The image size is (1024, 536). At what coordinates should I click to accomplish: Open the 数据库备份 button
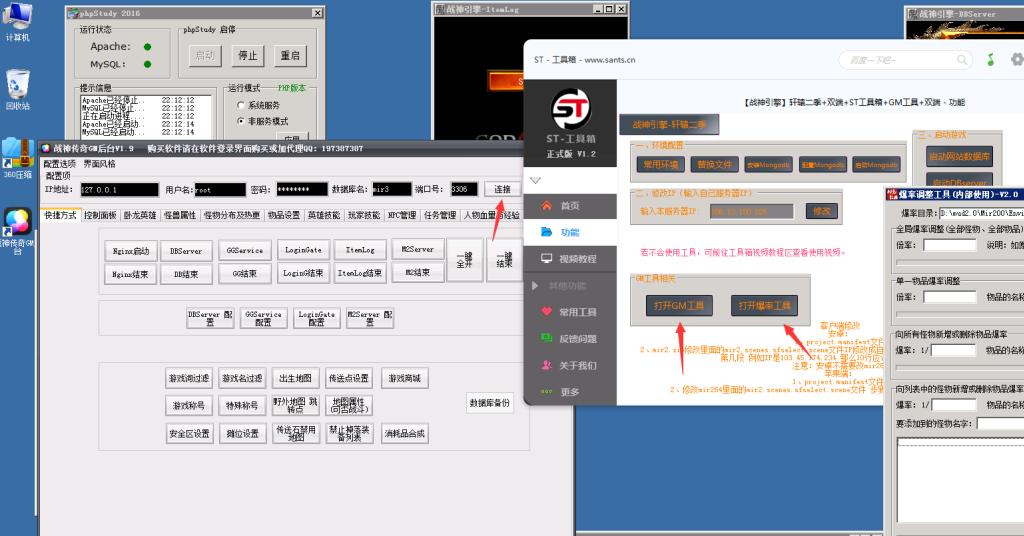point(490,403)
